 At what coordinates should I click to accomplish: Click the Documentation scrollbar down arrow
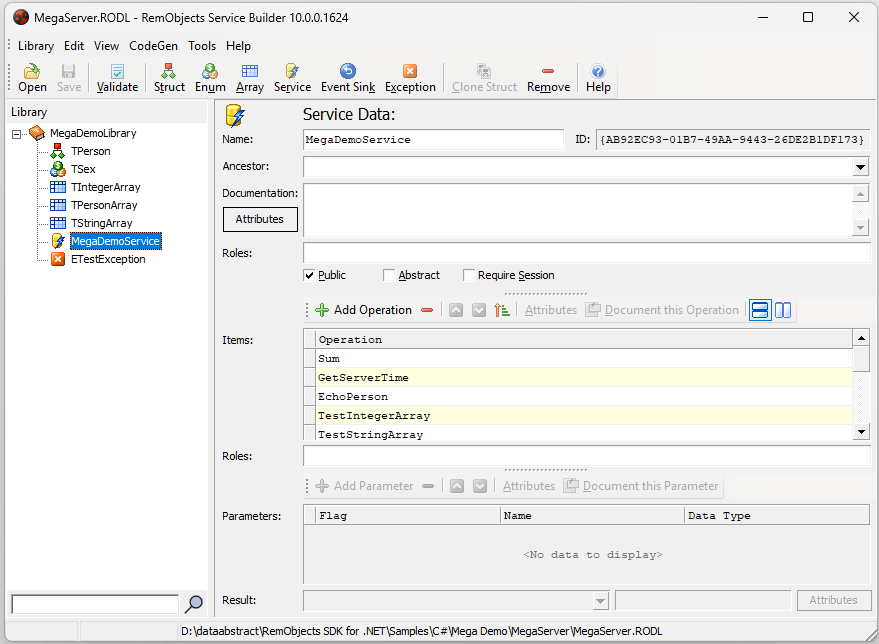coord(860,228)
